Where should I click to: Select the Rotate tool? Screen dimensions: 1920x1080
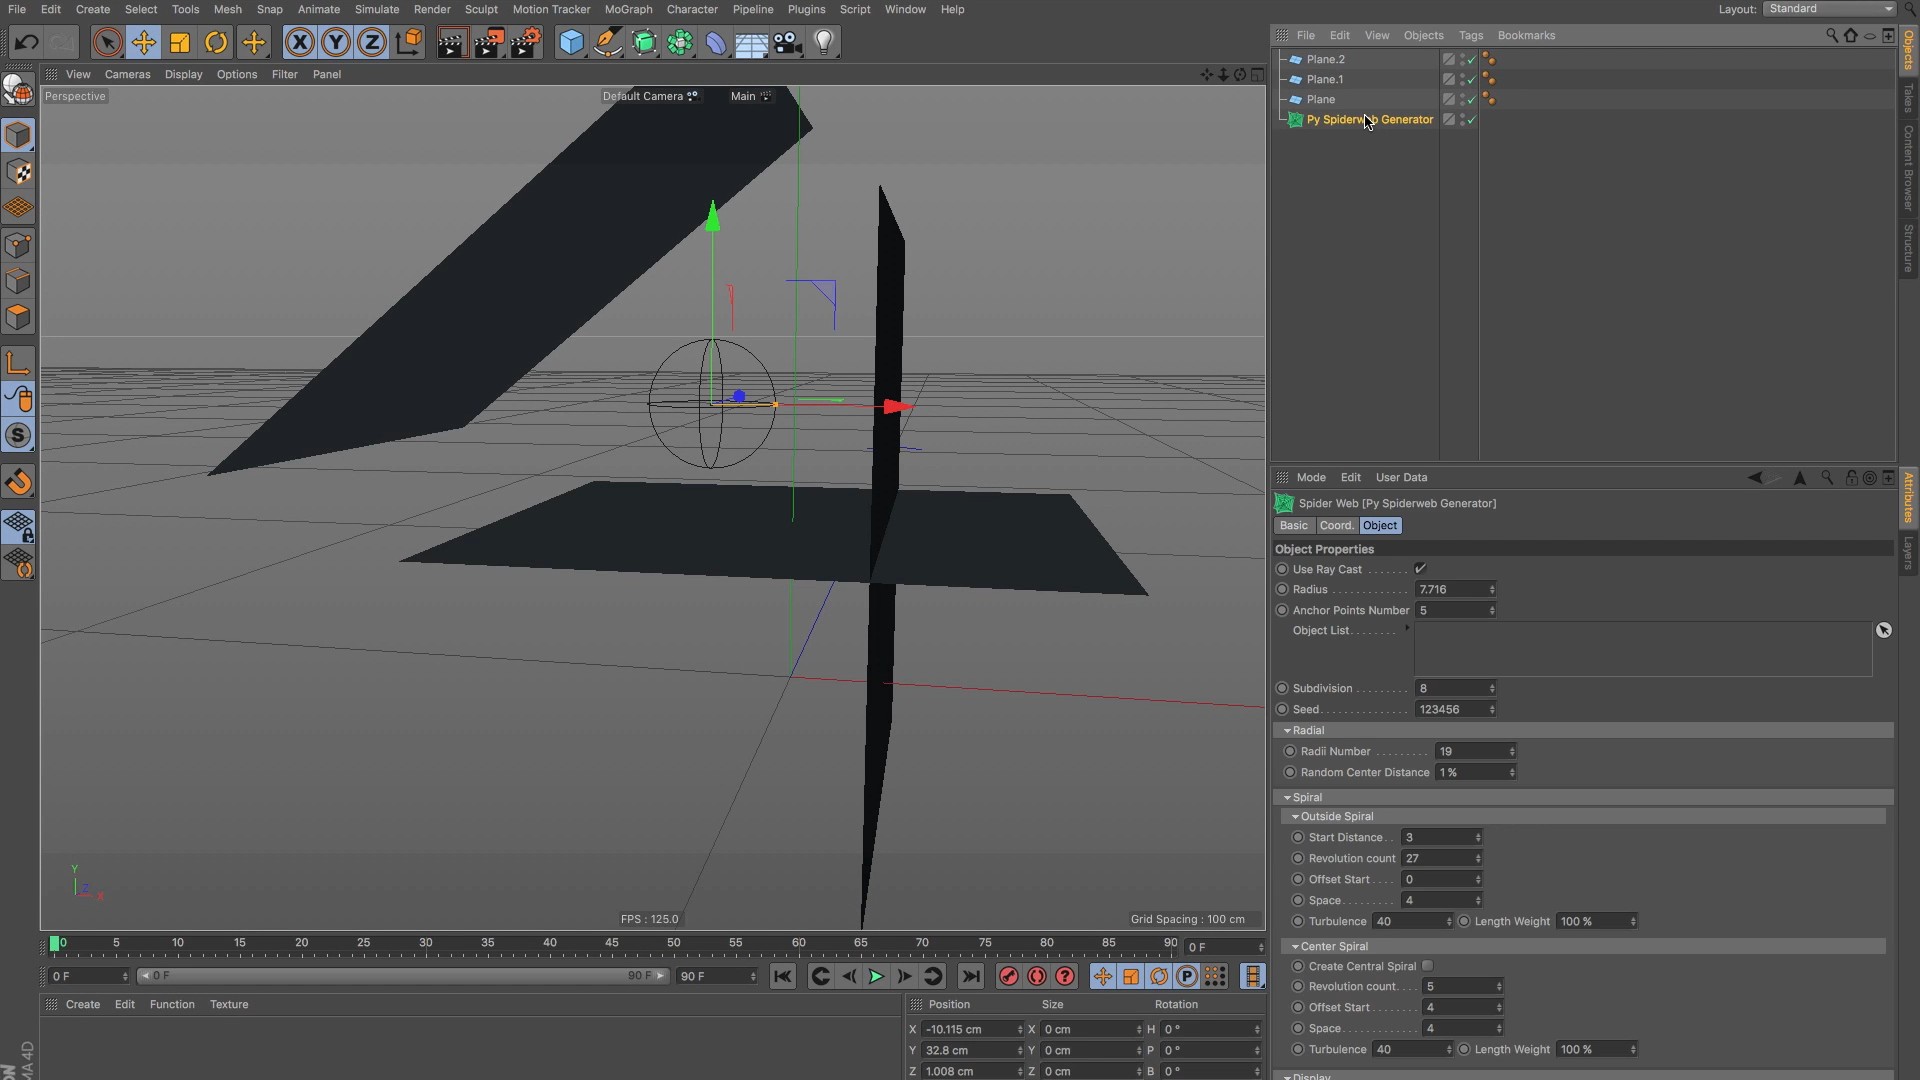[x=216, y=43]
